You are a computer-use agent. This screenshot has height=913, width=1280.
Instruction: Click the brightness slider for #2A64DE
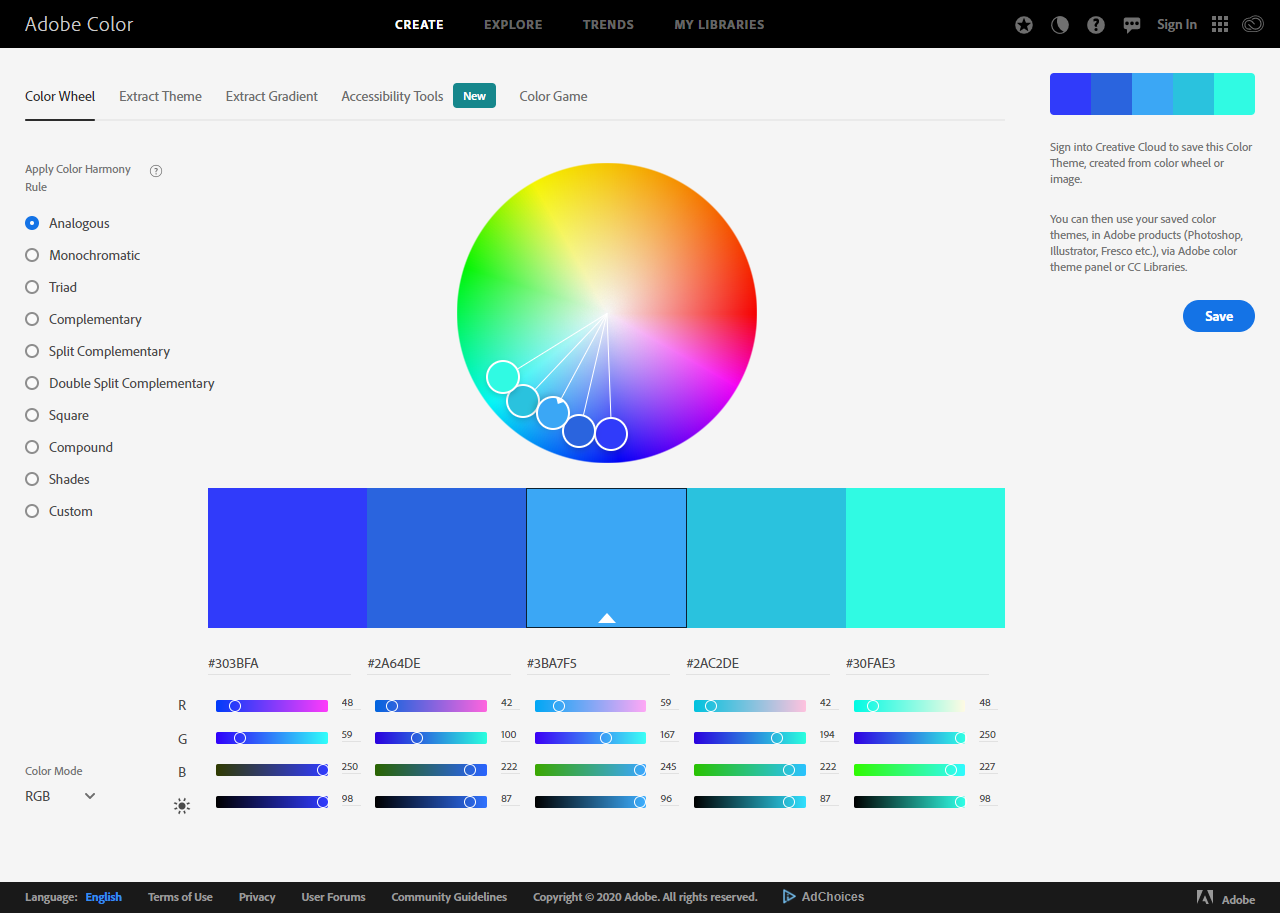[x=431, y=802]
